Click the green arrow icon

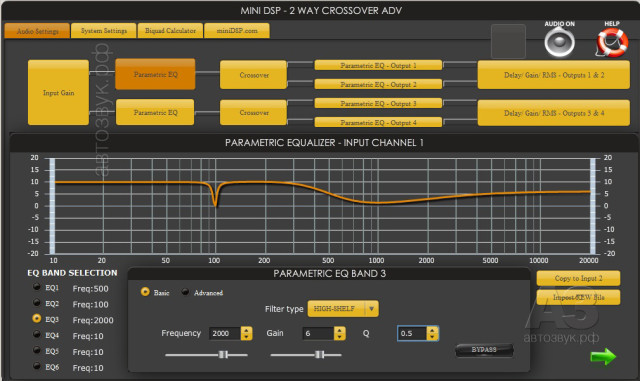tap(603, 356)
